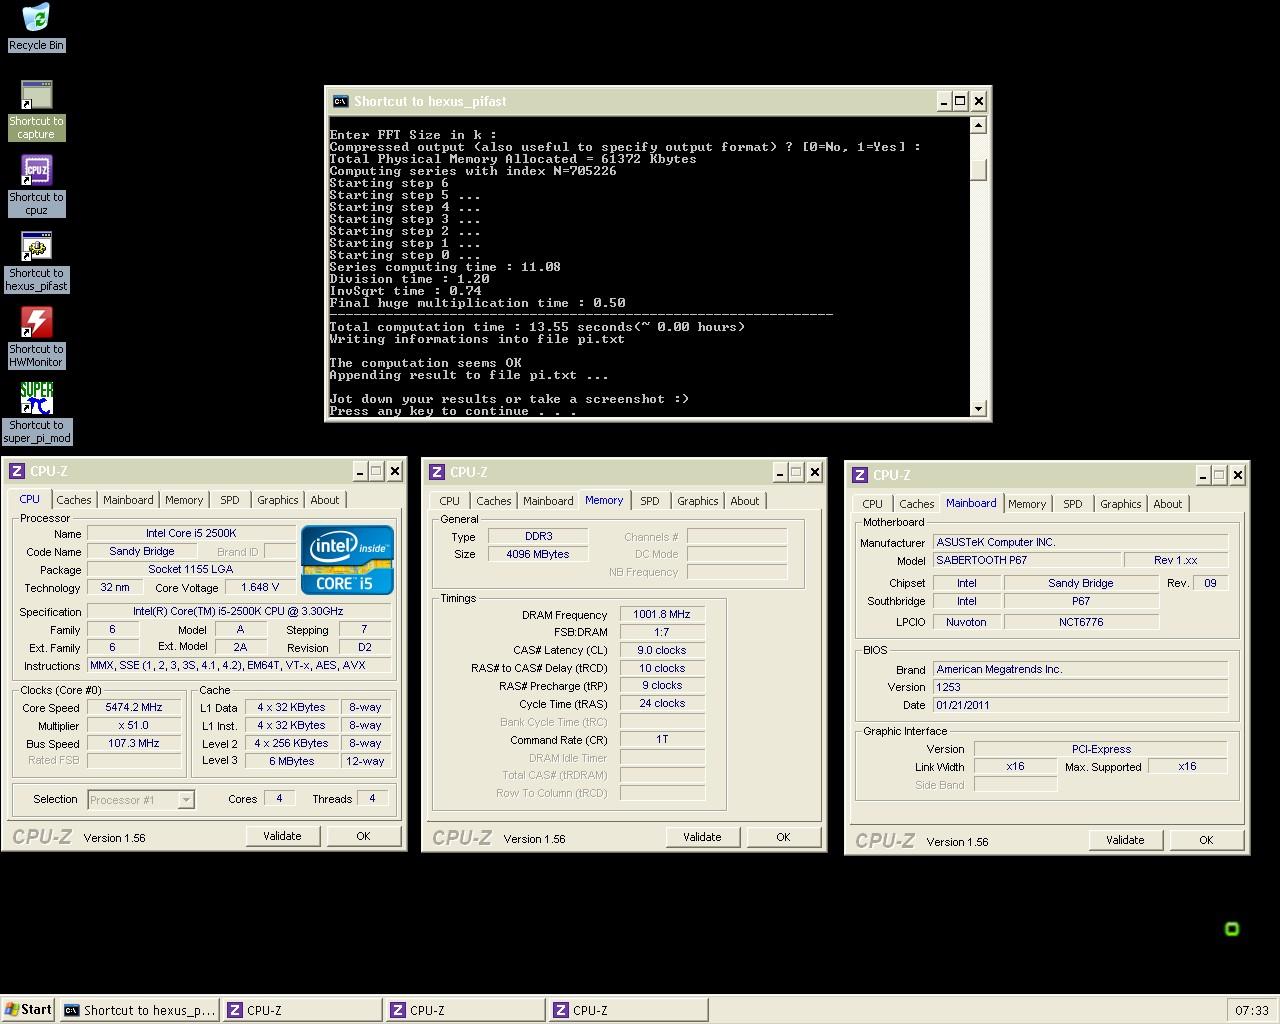Click the BIOS Version value 1253
1280x1024 pixels.
pos(1080,687)
